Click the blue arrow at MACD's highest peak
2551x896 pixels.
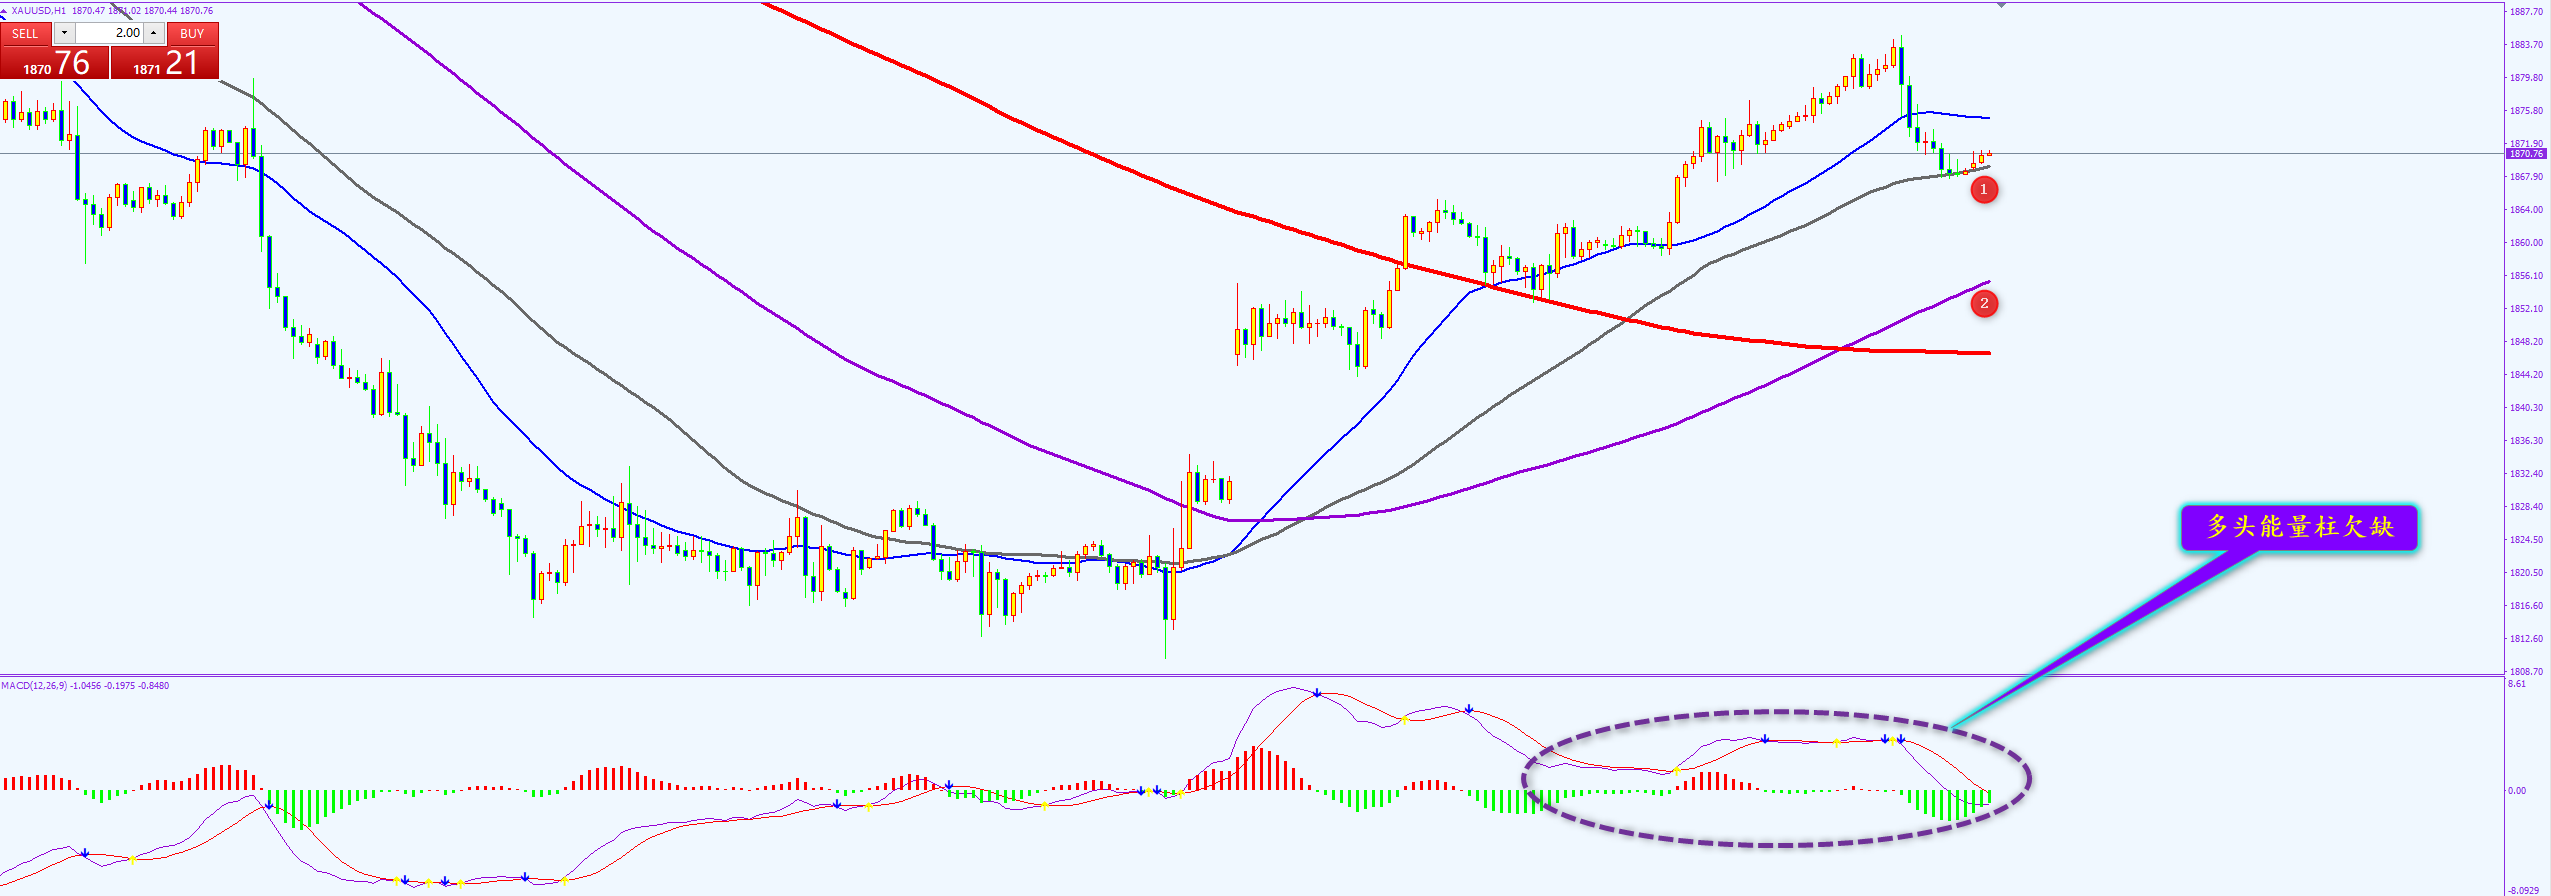click(1318, 693)
